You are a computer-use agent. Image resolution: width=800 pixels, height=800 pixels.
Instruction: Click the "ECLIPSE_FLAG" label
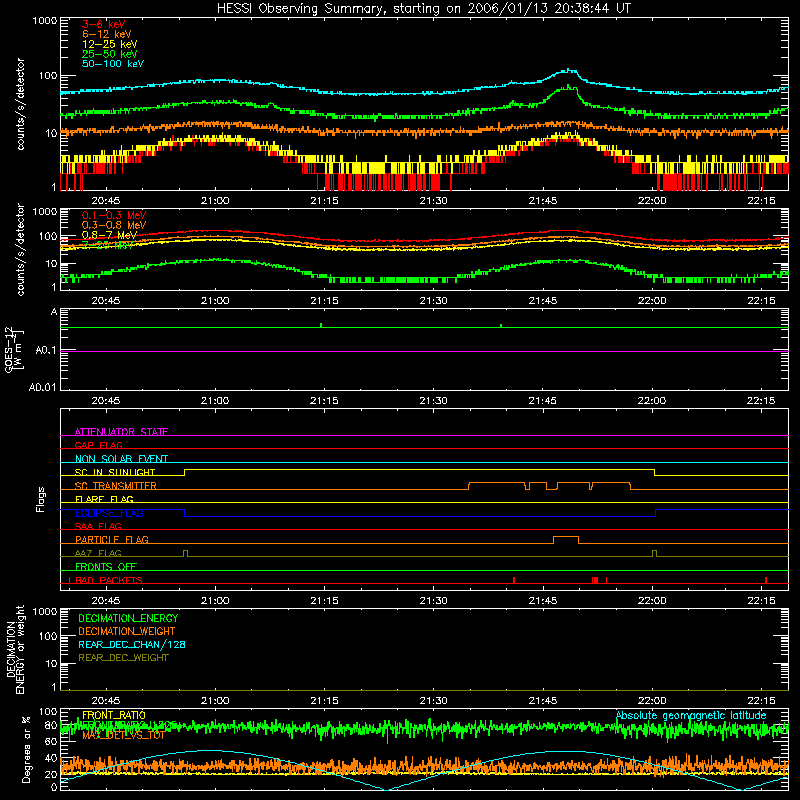pyautogui.click(x=109, y=513)
